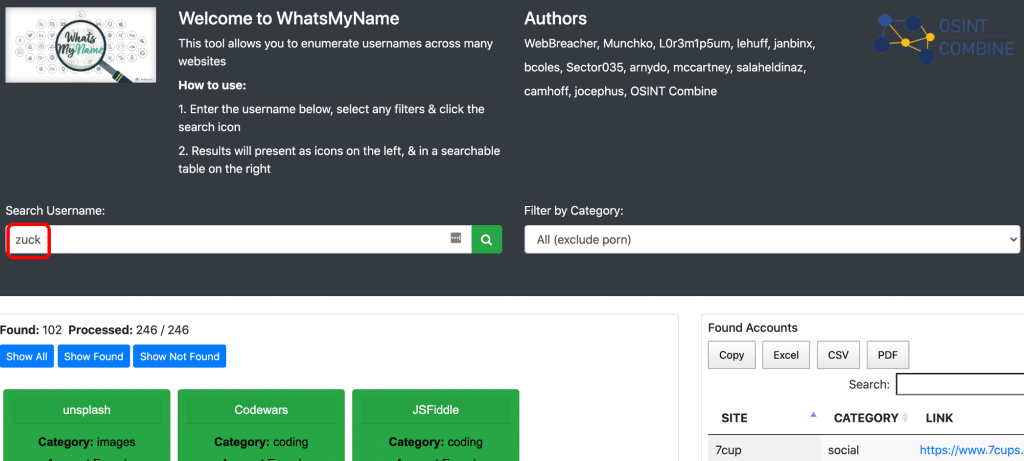
Task: Click the green magnifier search button
Action: 487,240
